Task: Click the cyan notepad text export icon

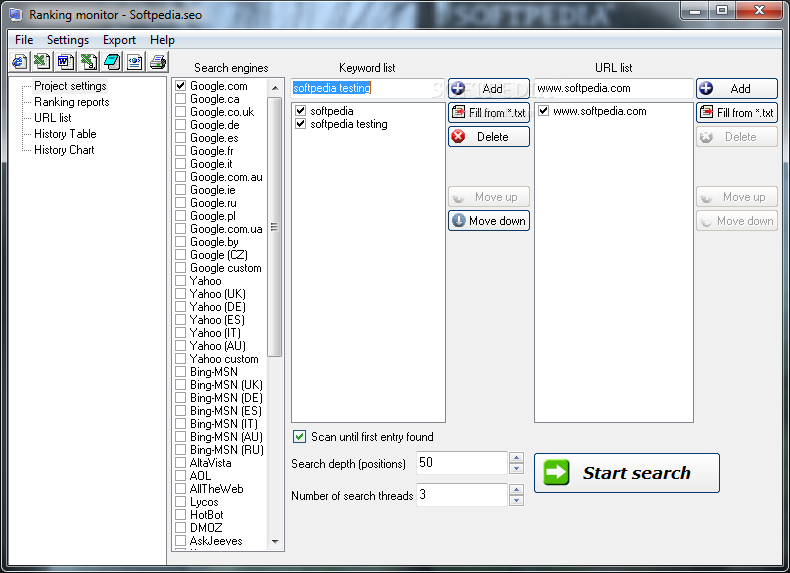Action: (x=112, y=61)
